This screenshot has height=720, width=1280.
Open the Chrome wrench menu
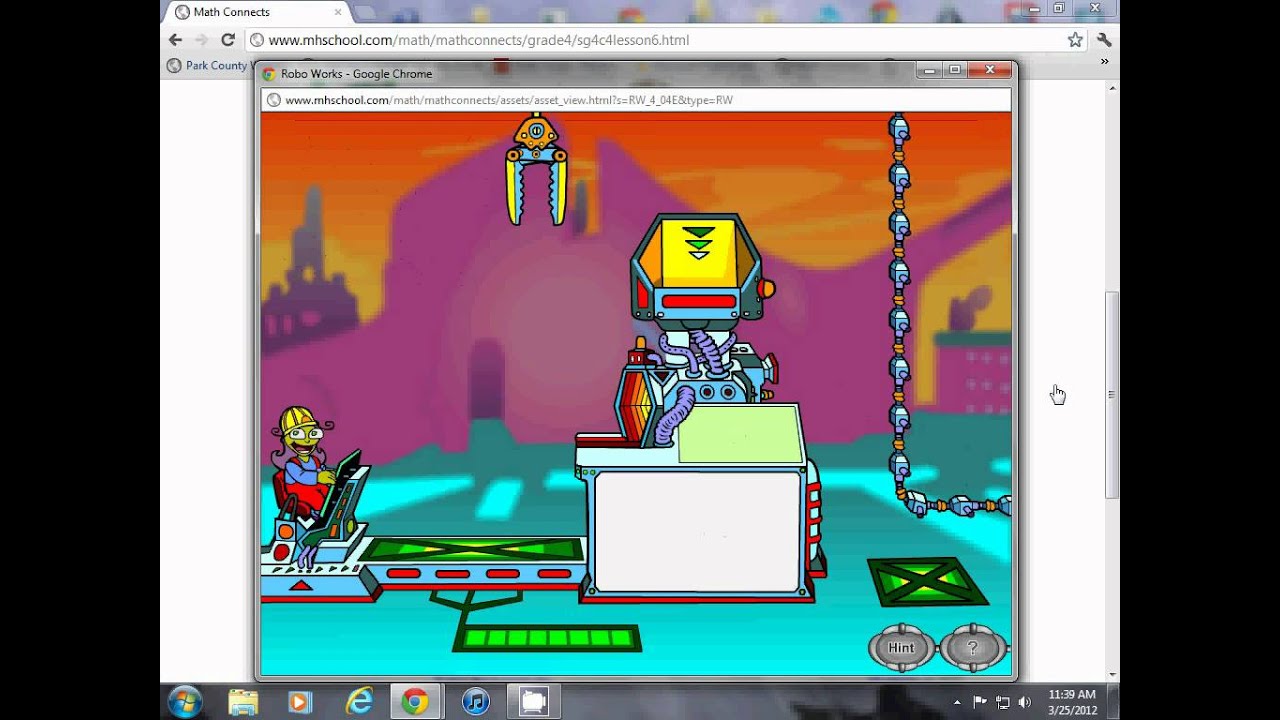1104,40
